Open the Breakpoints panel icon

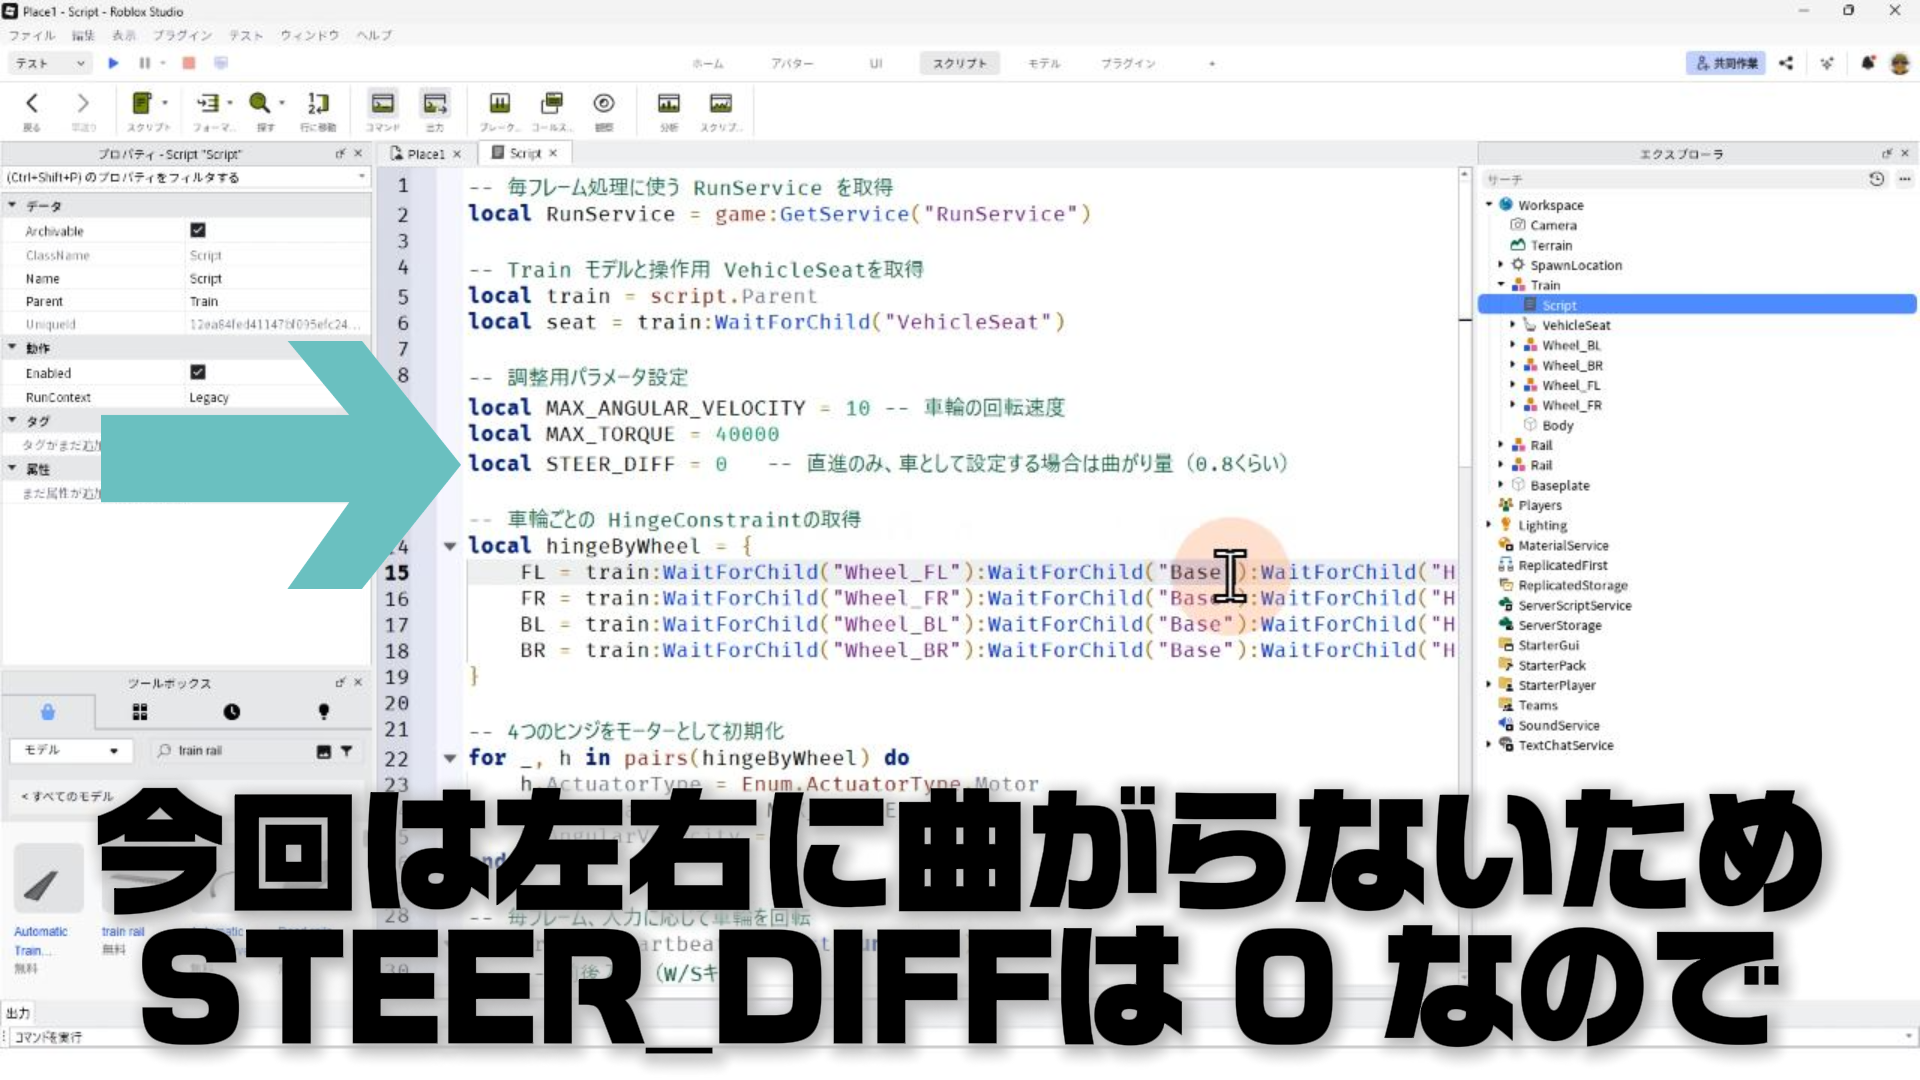[499, 104]
